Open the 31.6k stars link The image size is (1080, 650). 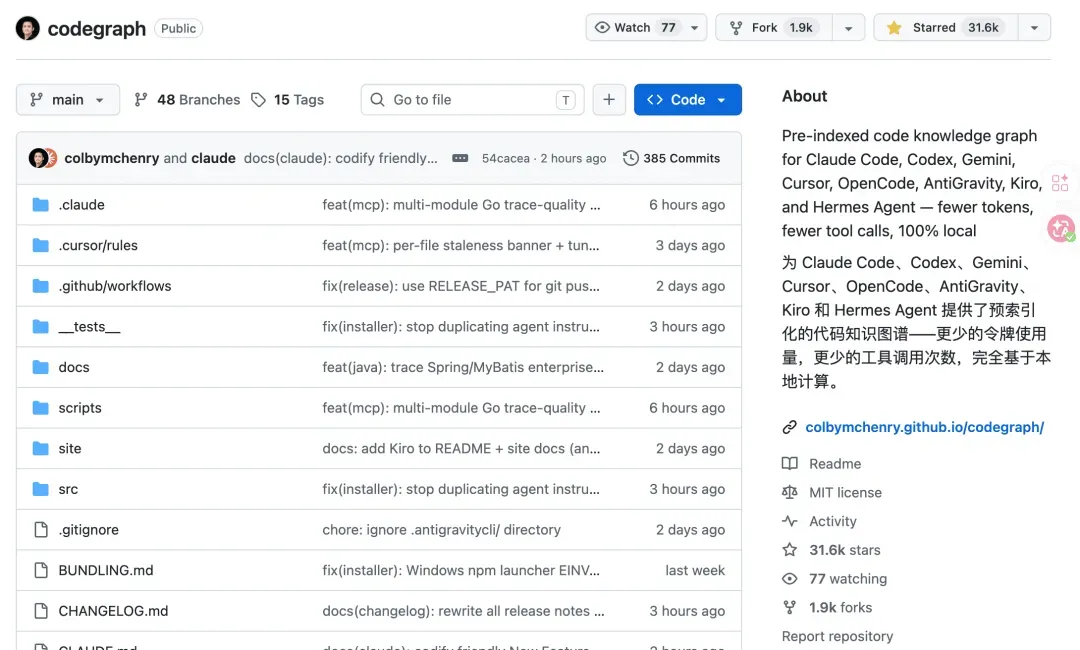[x=844, y=550]
